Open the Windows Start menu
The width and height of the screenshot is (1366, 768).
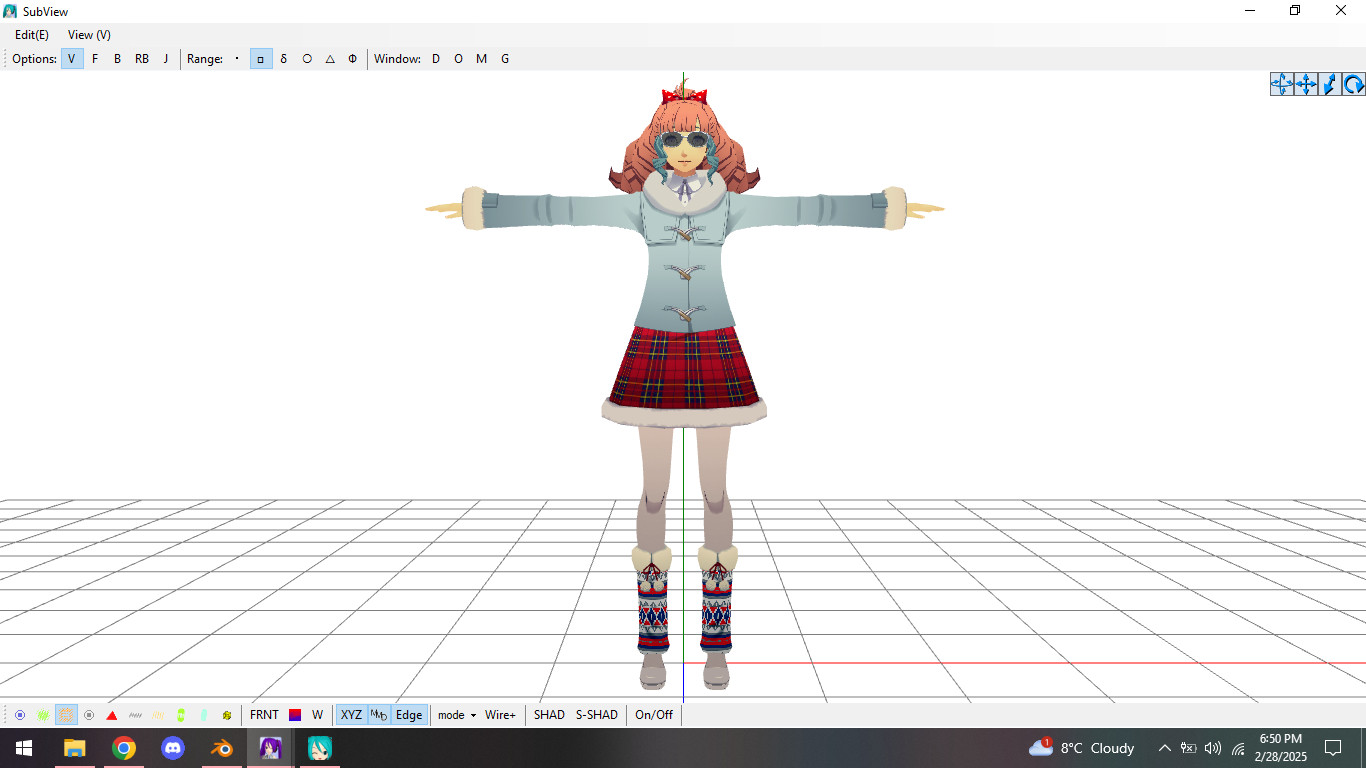click(x=24, y=748)
